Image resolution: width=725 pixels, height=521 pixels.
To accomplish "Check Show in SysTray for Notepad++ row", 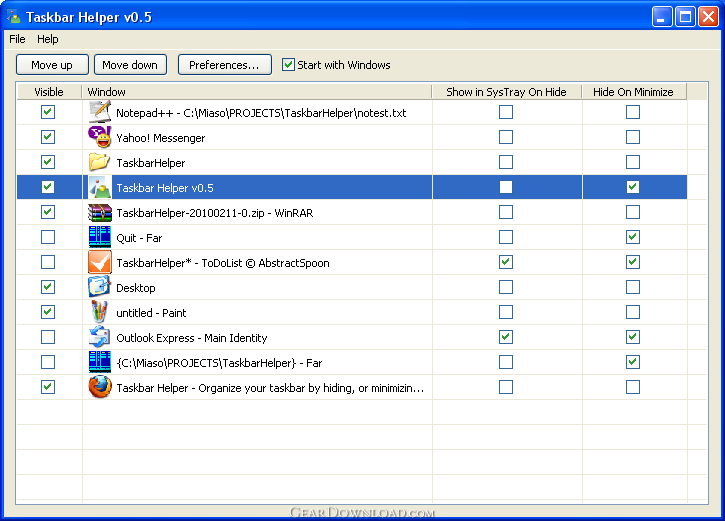I will click(506, 112).
